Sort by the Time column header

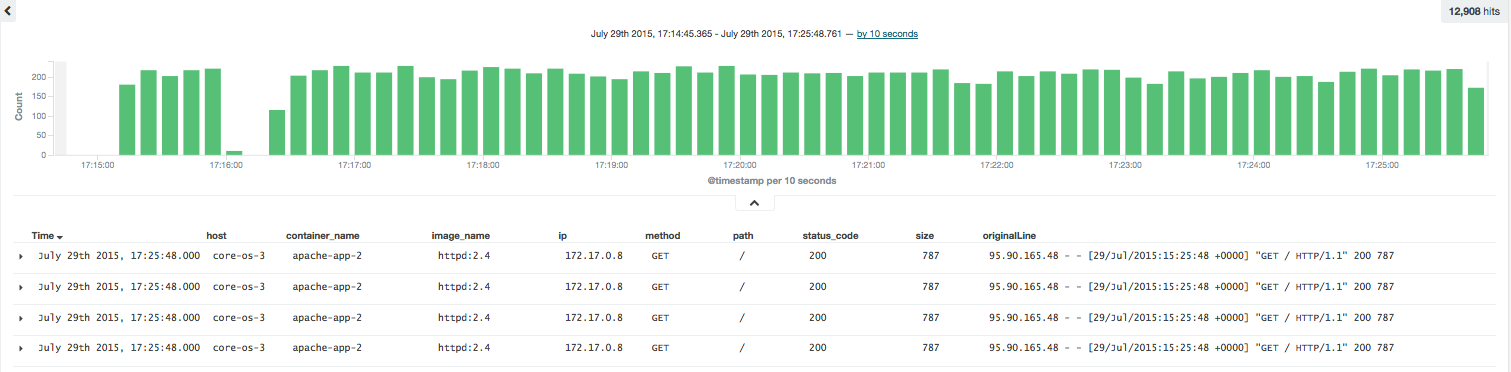pos(43,236)
